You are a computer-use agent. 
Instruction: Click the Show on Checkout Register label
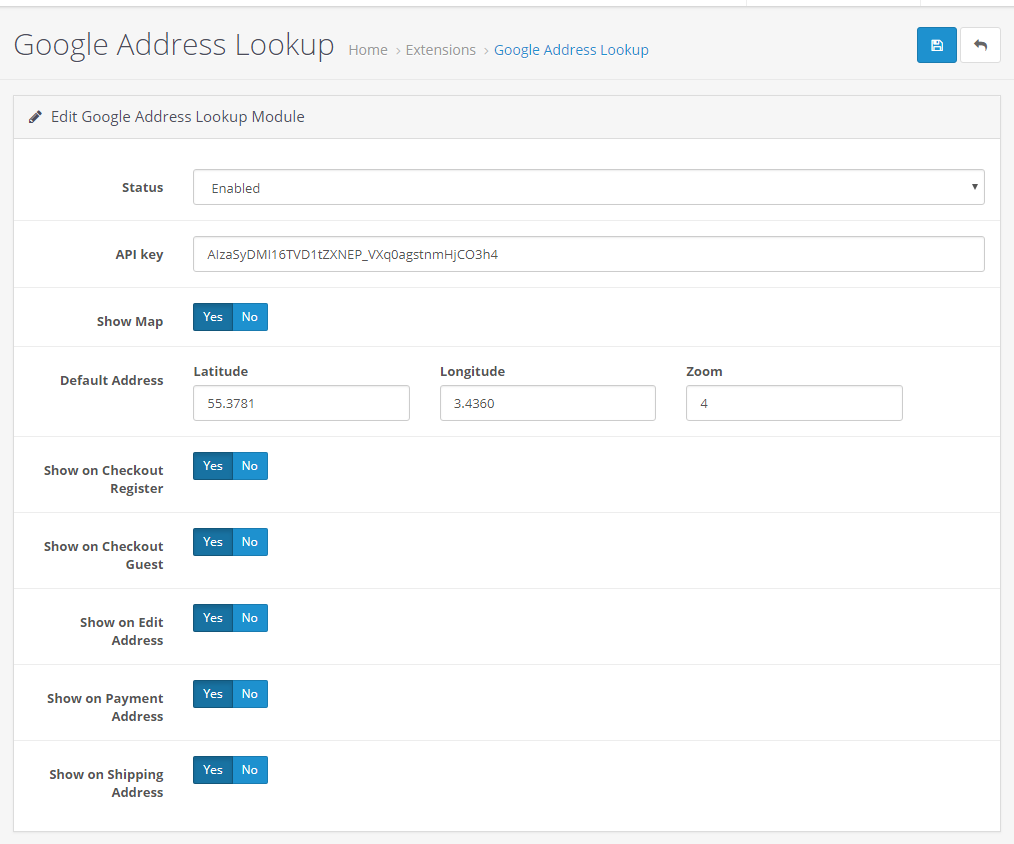pos(103,479)
